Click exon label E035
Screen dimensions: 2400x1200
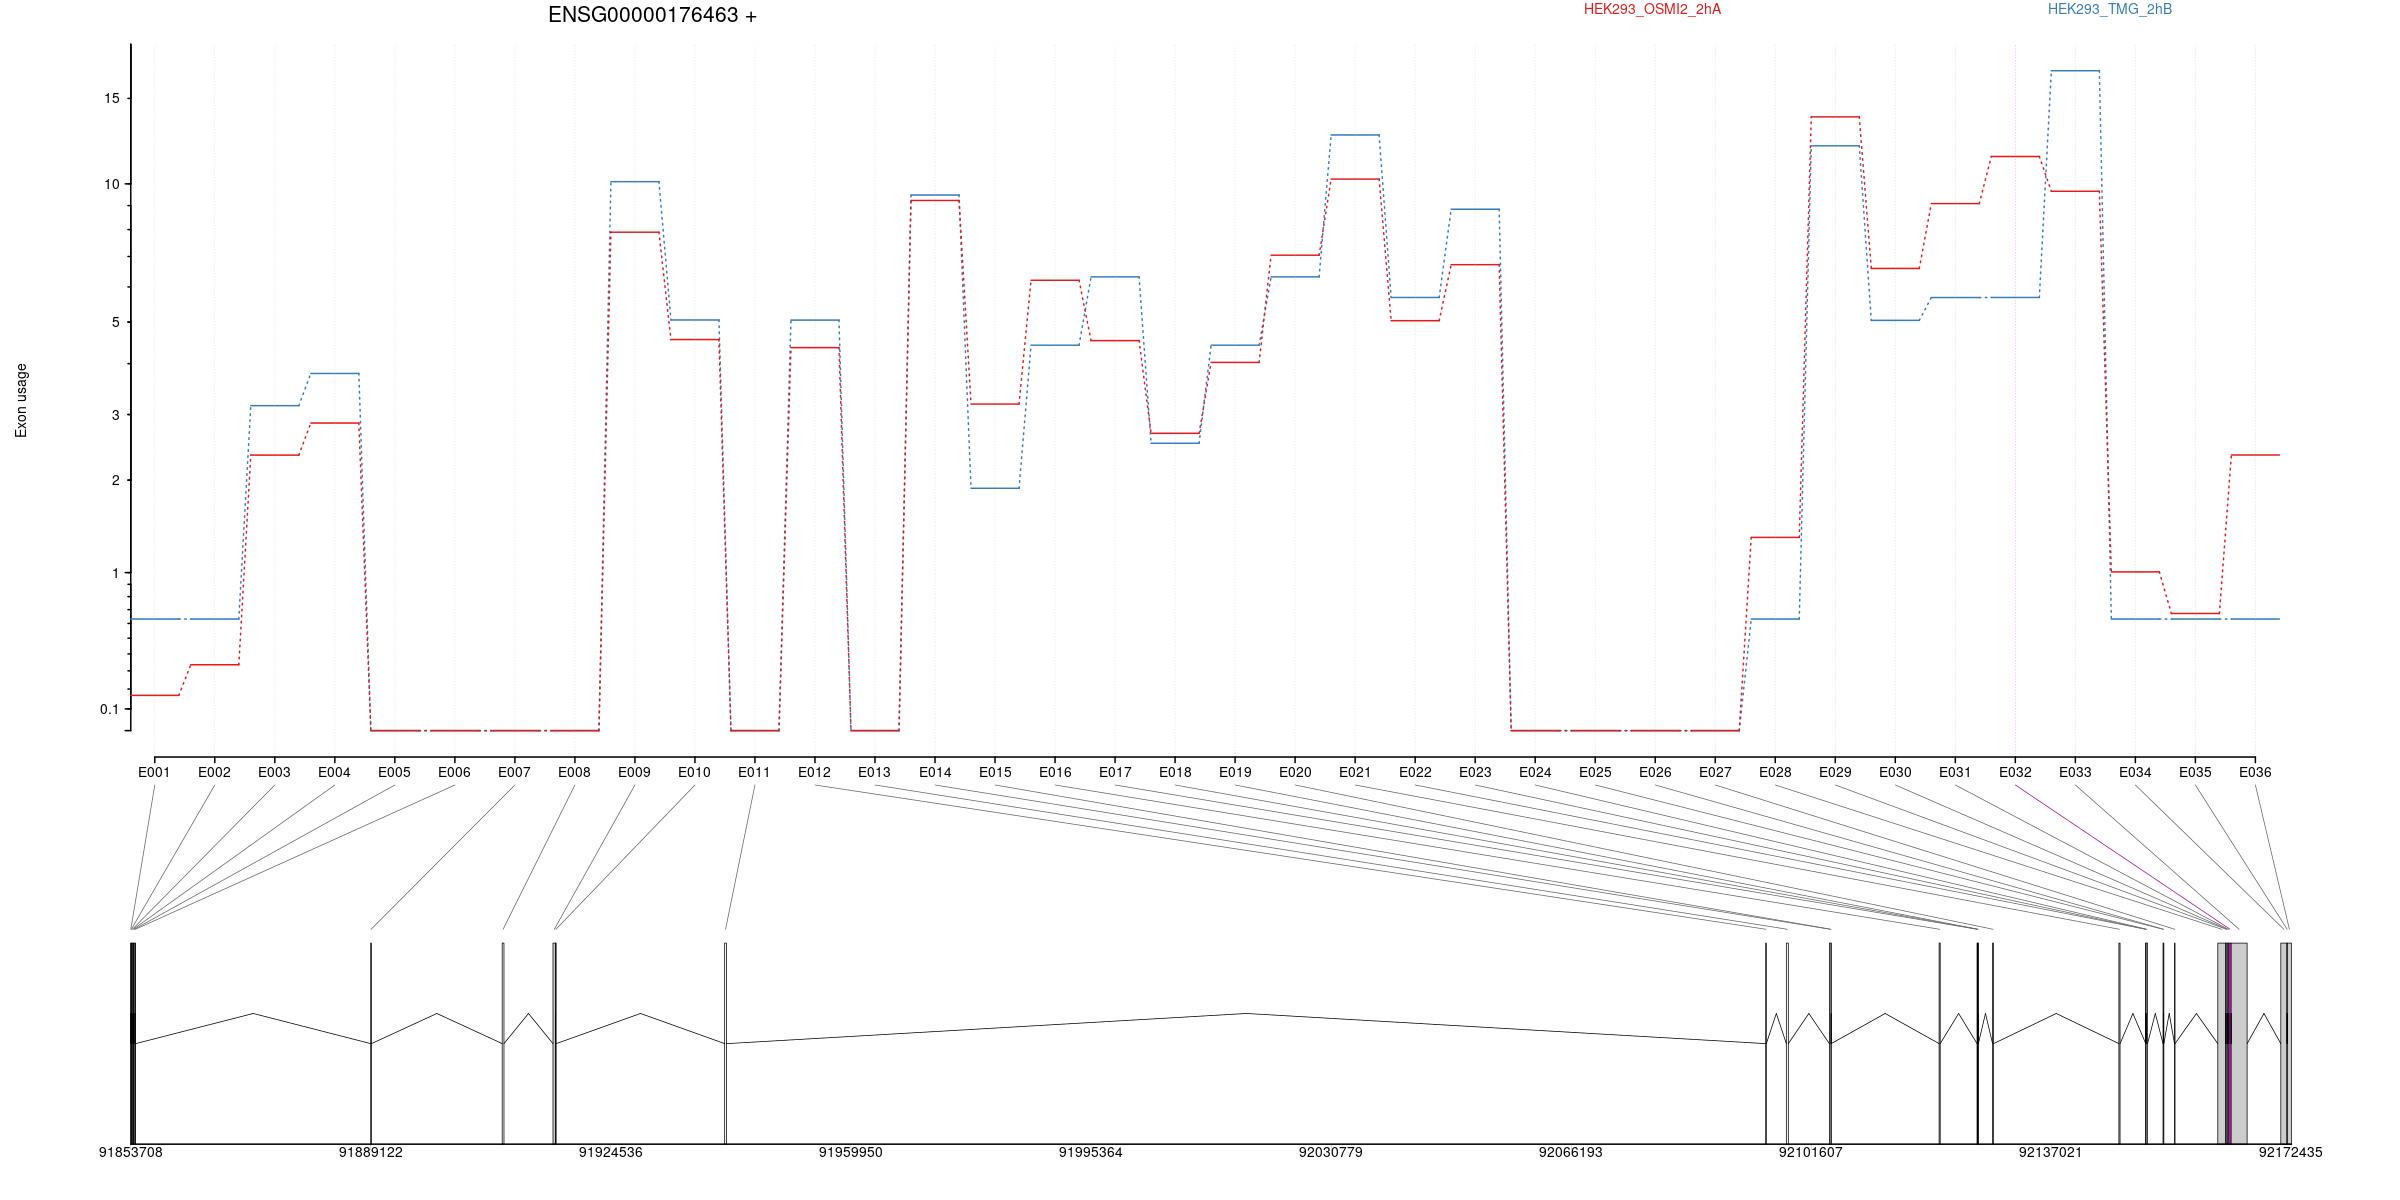click(2195, 772)
